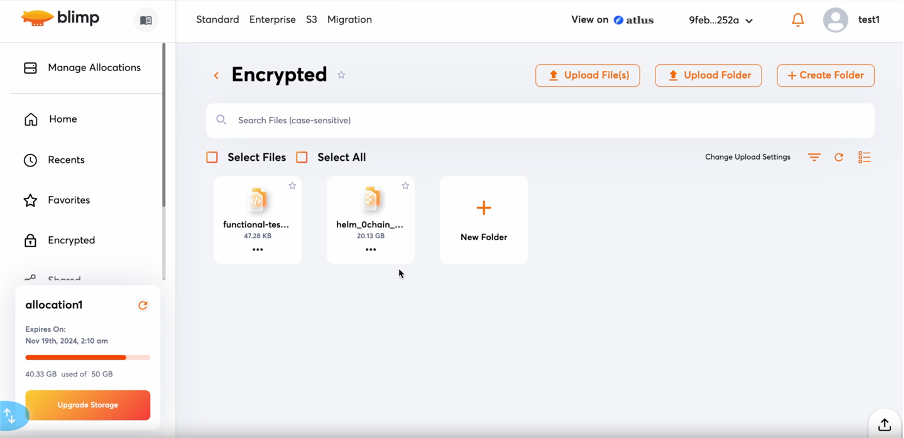Click the refresh files icon

pyautogui.click(x=839, y=157)
